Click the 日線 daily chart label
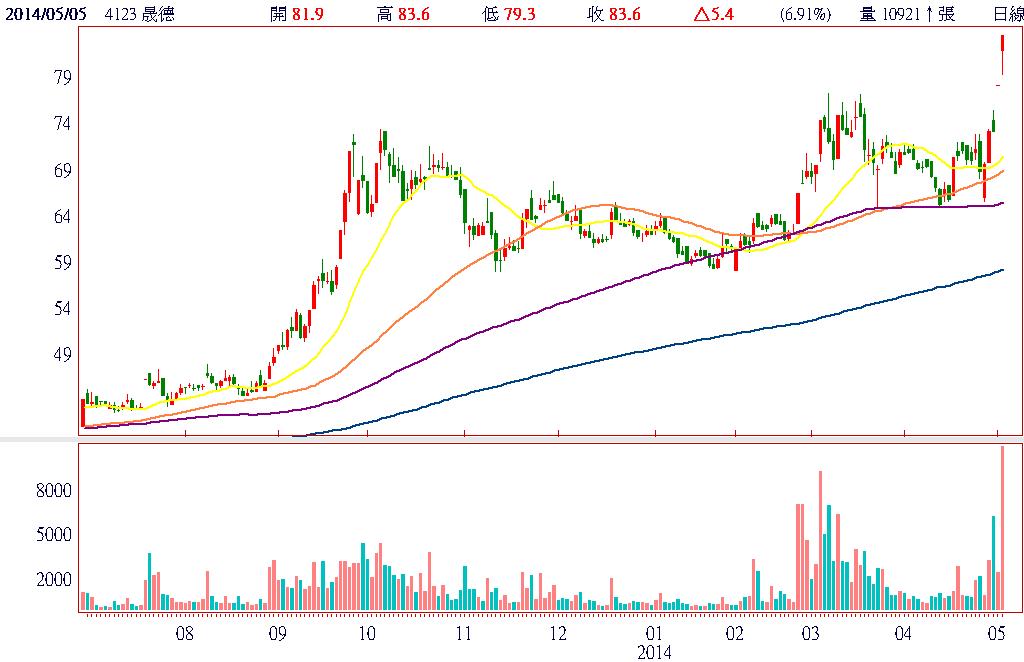The height and width of the screenshot is (662, 1024). [x=1007, y=14]
